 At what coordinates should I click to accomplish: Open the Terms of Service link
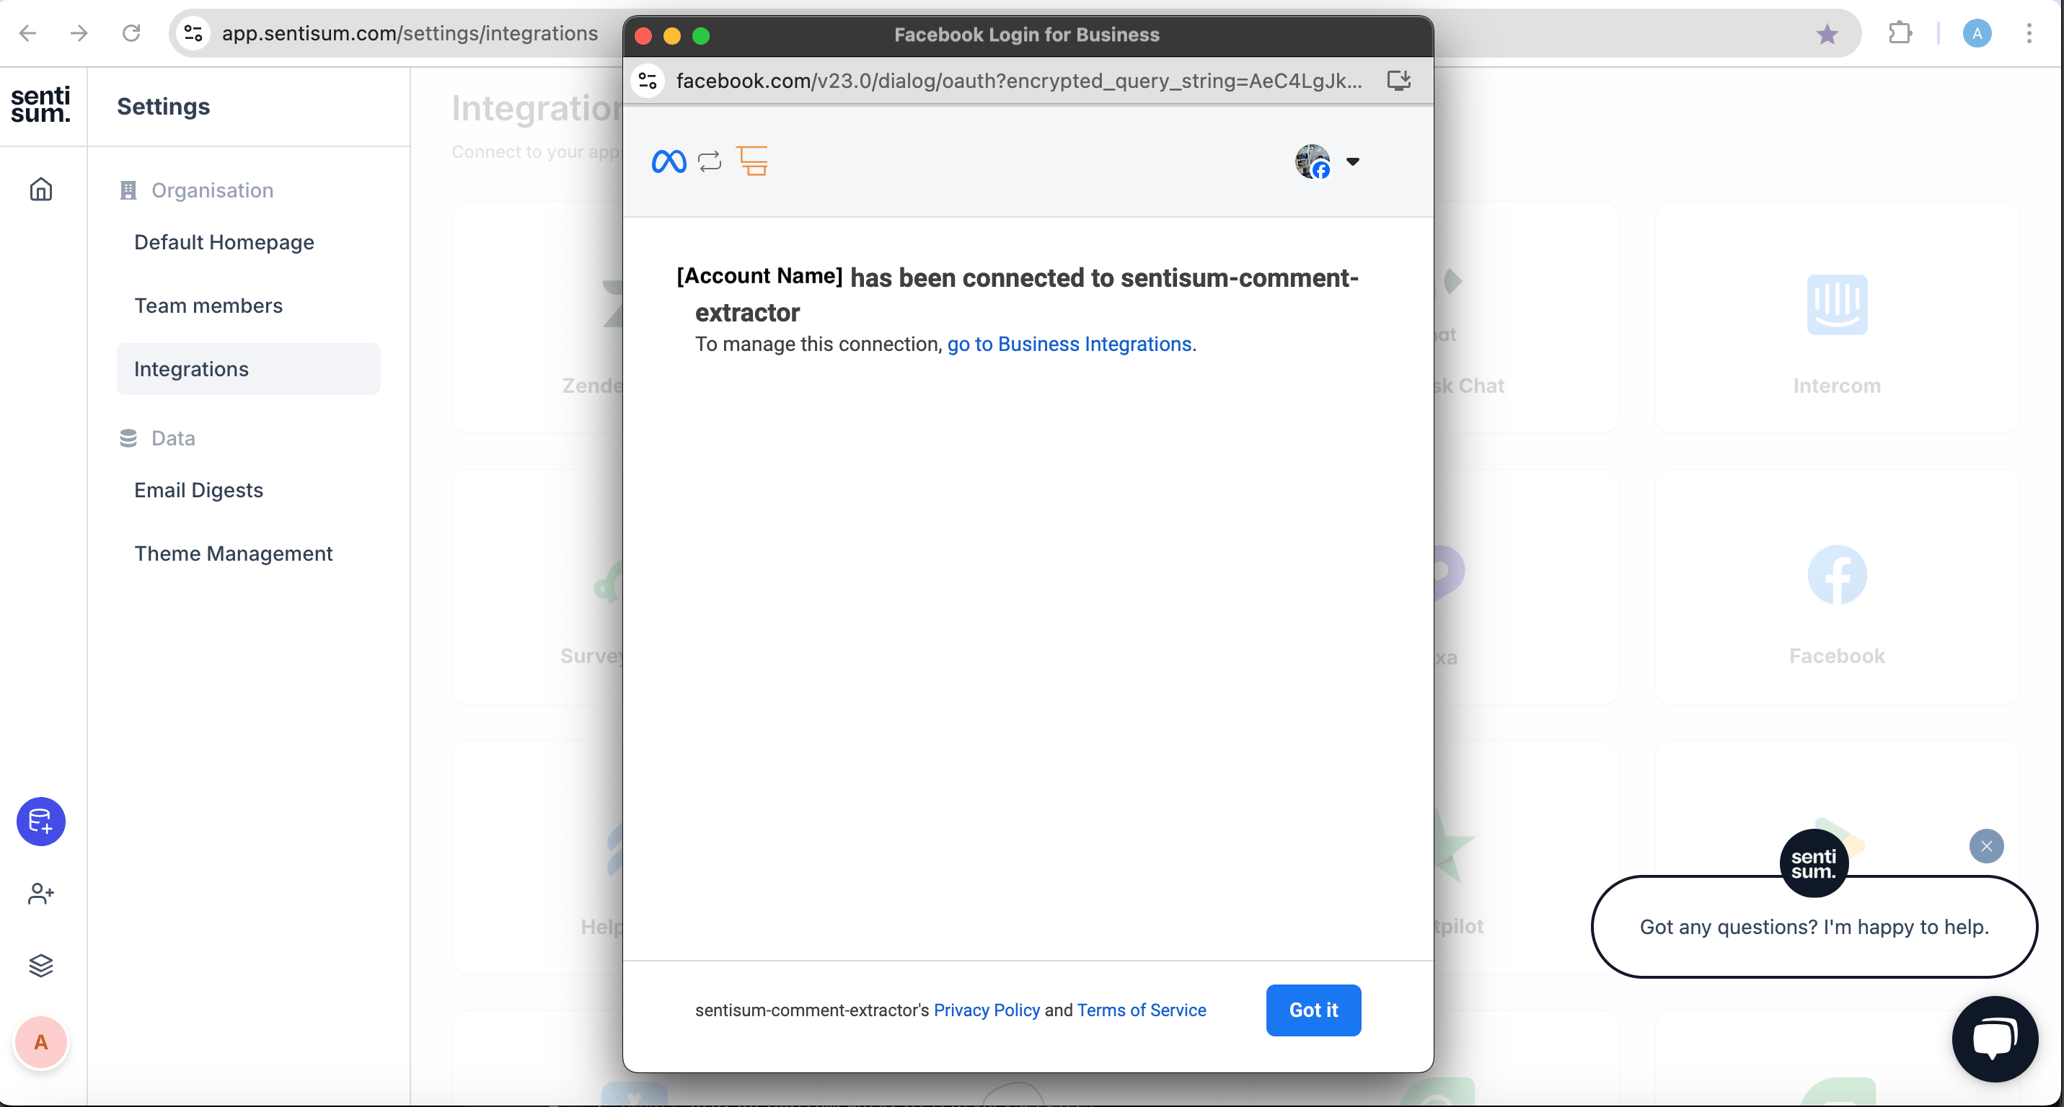click(x=1141, y=1010)
